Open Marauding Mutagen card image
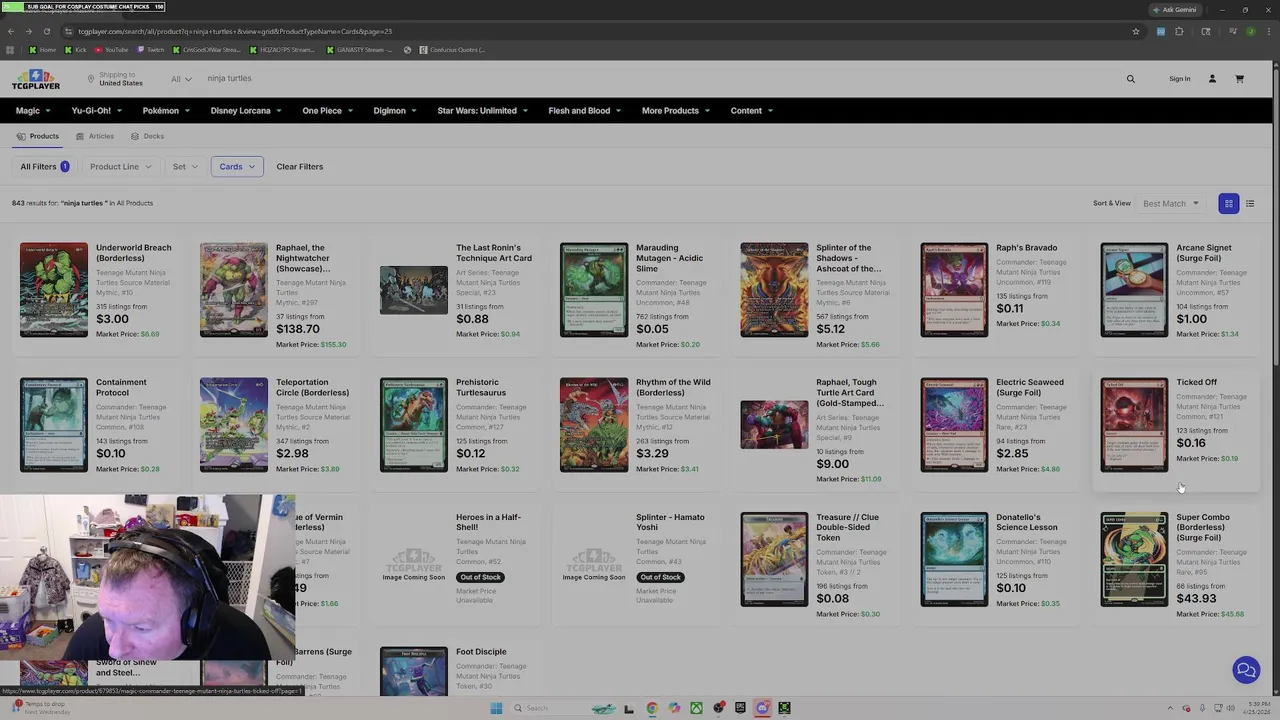Screen dimensions: 1280x720 click(x=594, y=290)
